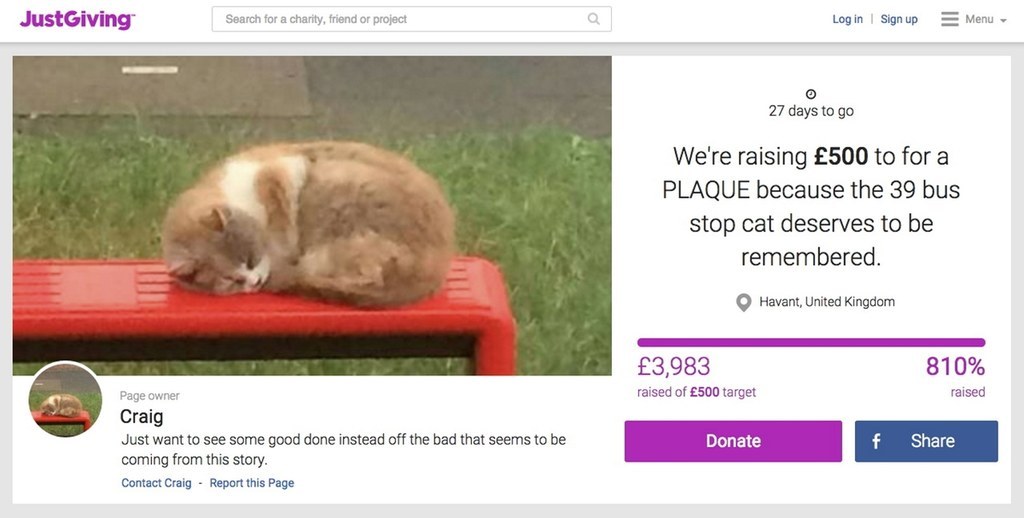Click the Sign up link
The width and height of the screenshot is (1024, 518).
[899, 19]
